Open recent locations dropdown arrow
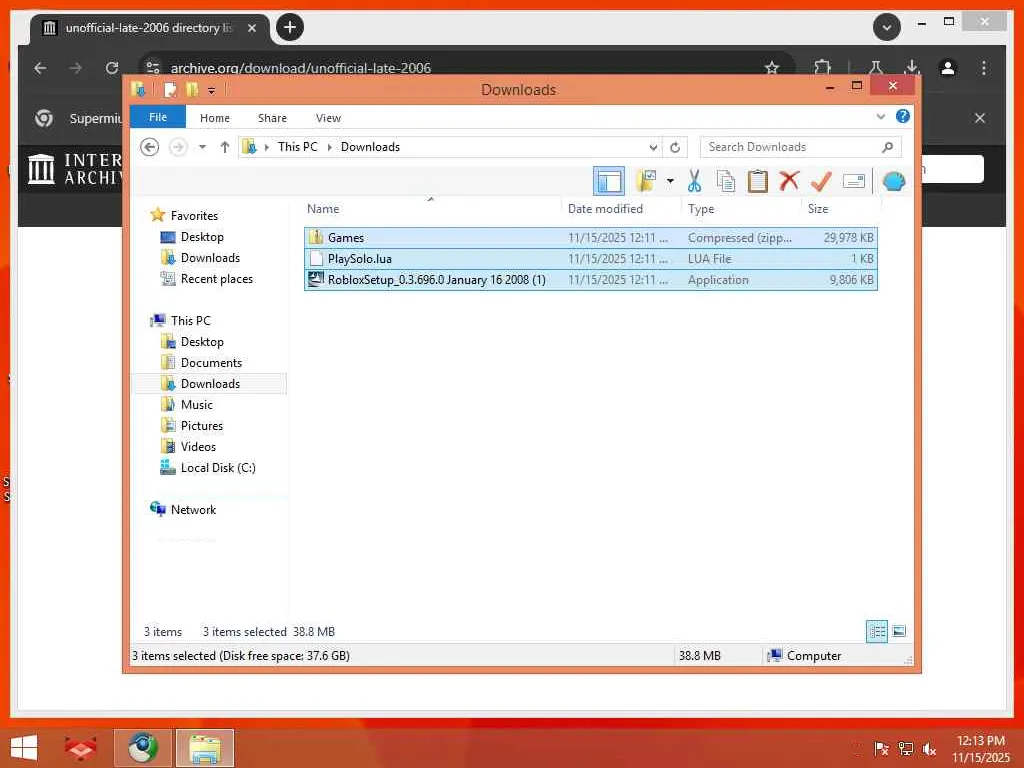The width and height of the screenshot is (1024, 768). (x=202, y=147)
